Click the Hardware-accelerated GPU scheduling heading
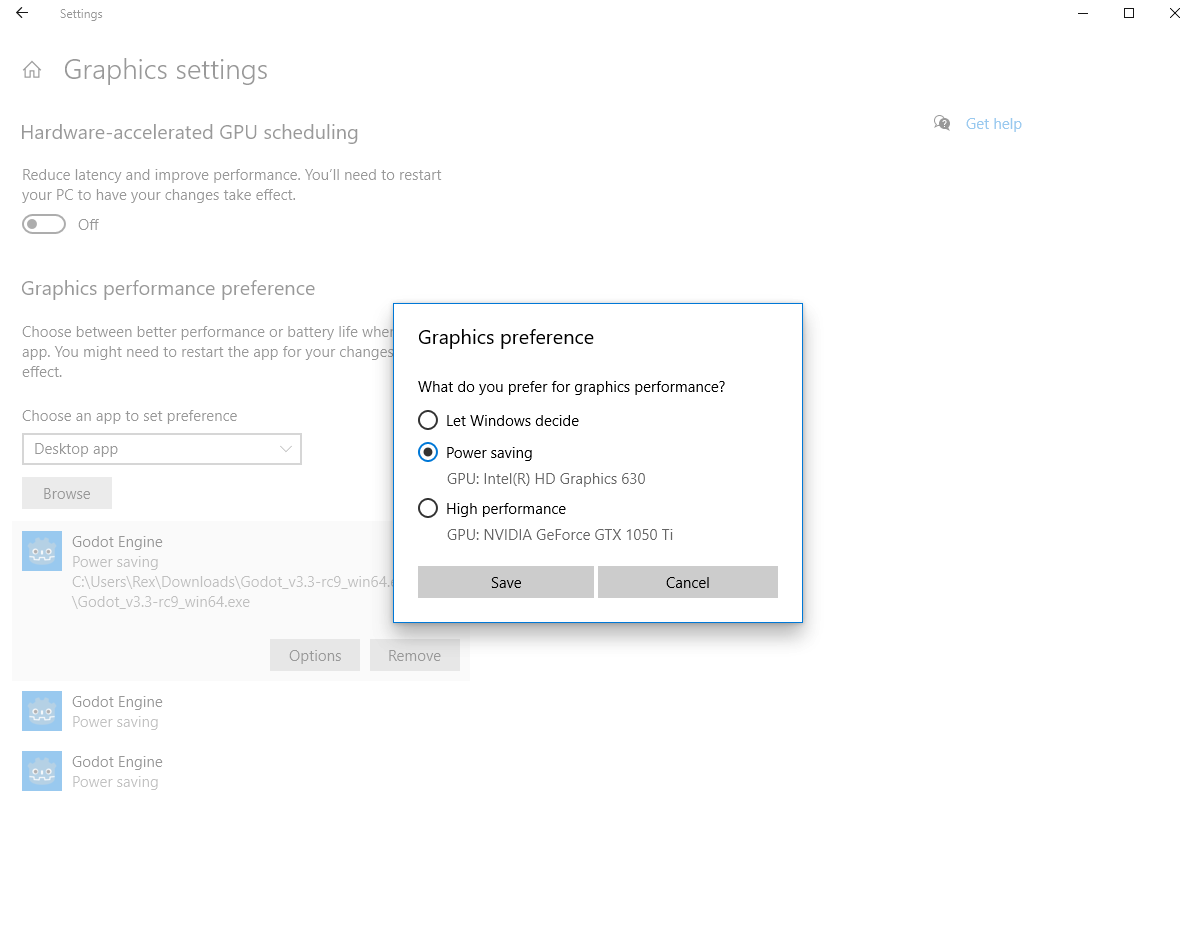Screen dimensions: 1196x926 189,133
